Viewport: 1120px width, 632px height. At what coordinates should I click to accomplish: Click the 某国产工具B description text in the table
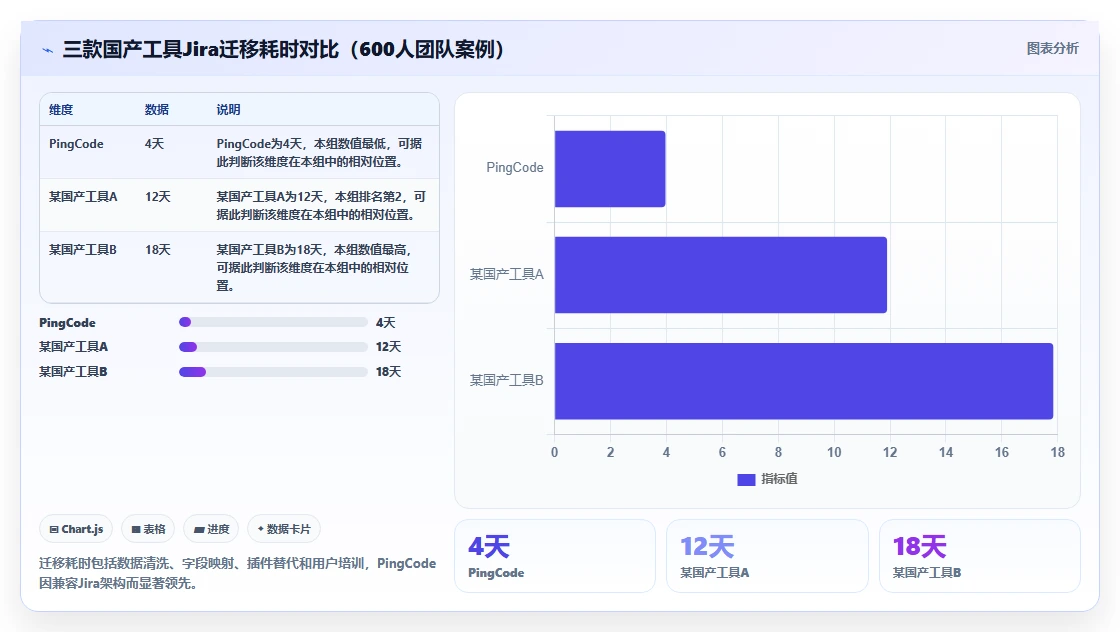click(314, 268)
